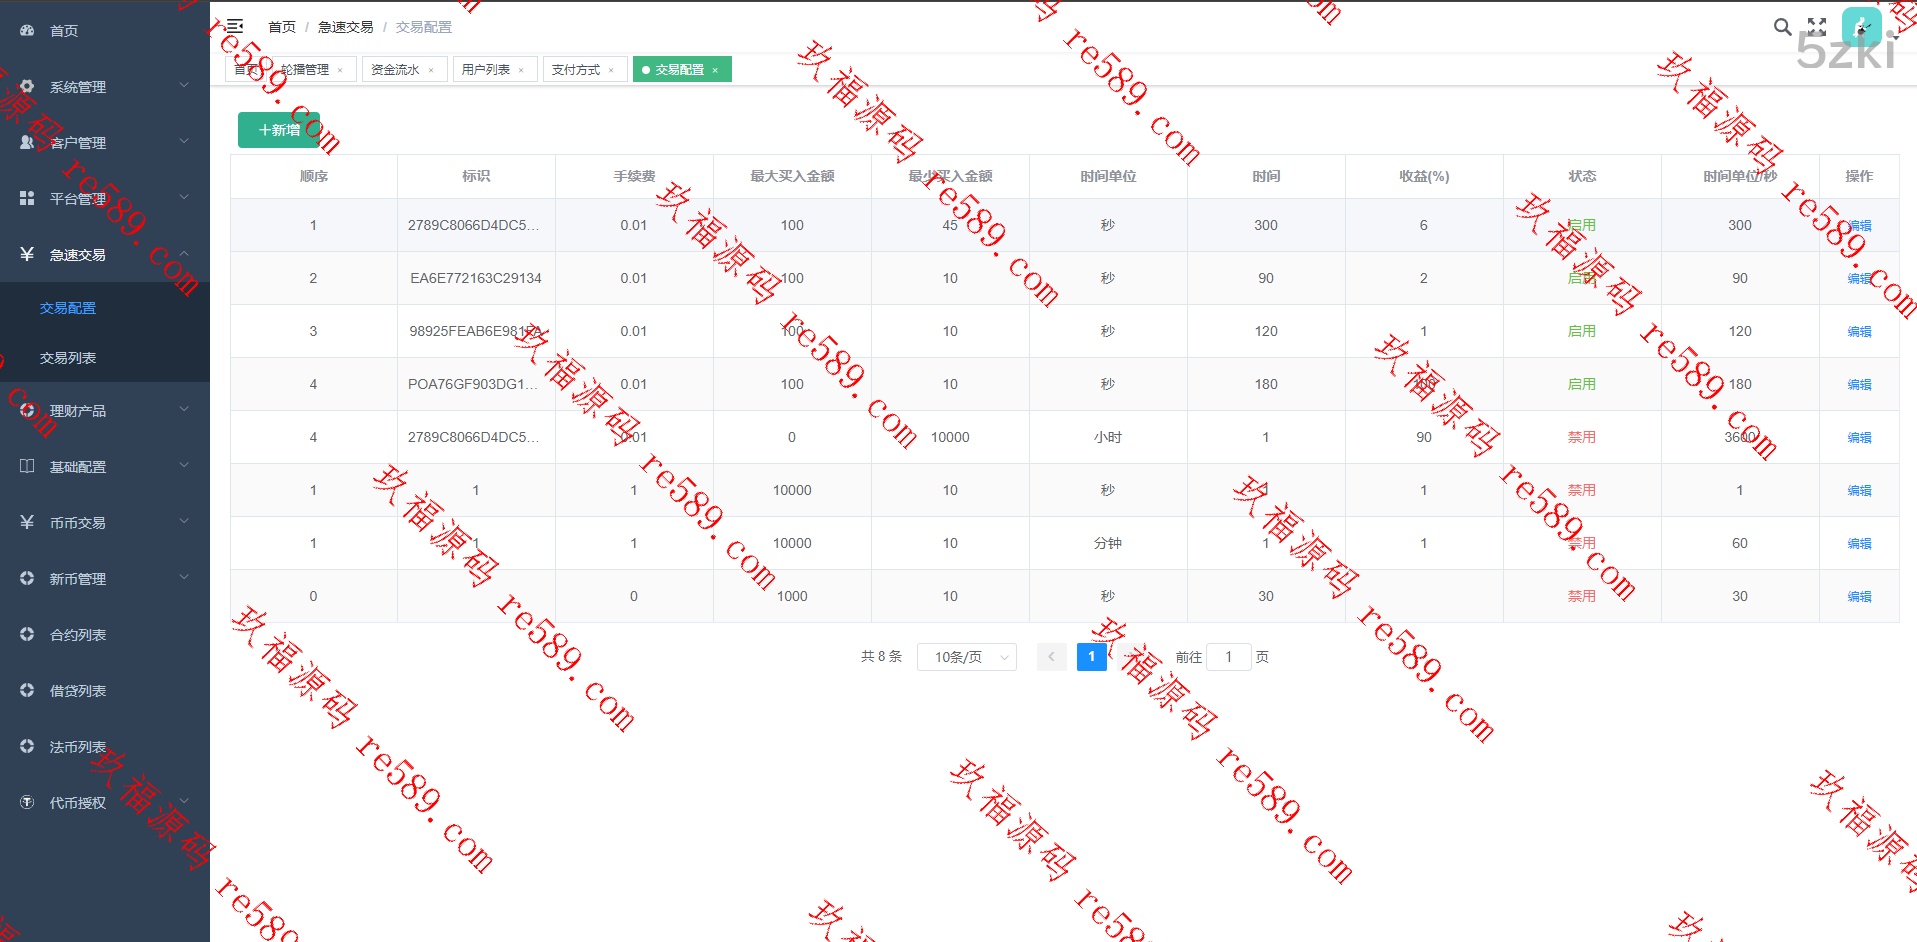Image resolution: width=1917 pixels, height=942 pixels.
Task: Edit the row with 收益 6
Action: pyautogui.click(x=1859, y=225)
